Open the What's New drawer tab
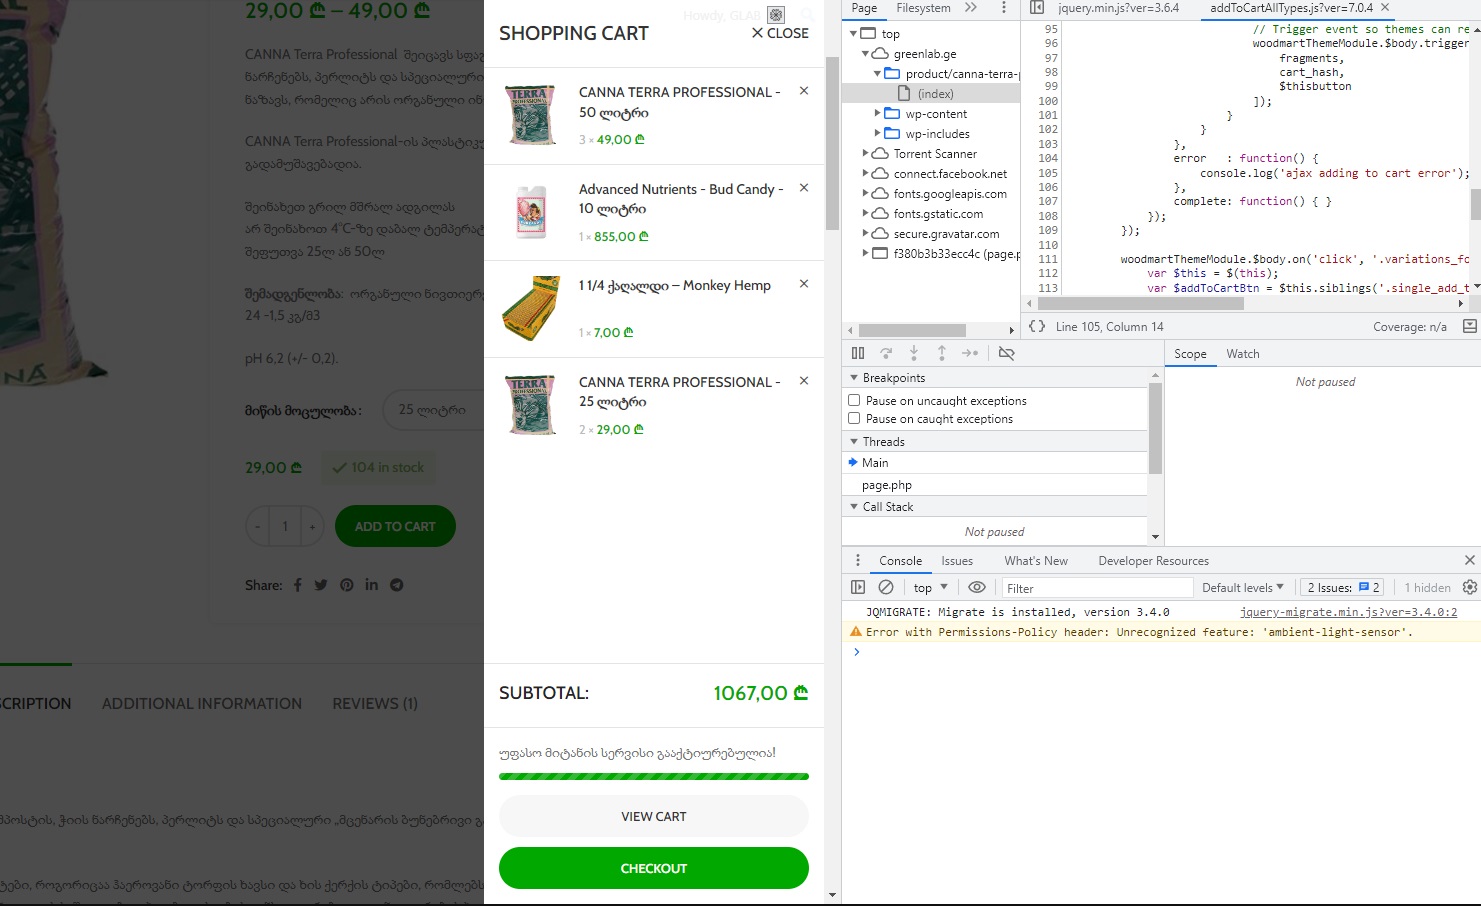This screenshot has height=906, width=1481. coord(1036,561)
